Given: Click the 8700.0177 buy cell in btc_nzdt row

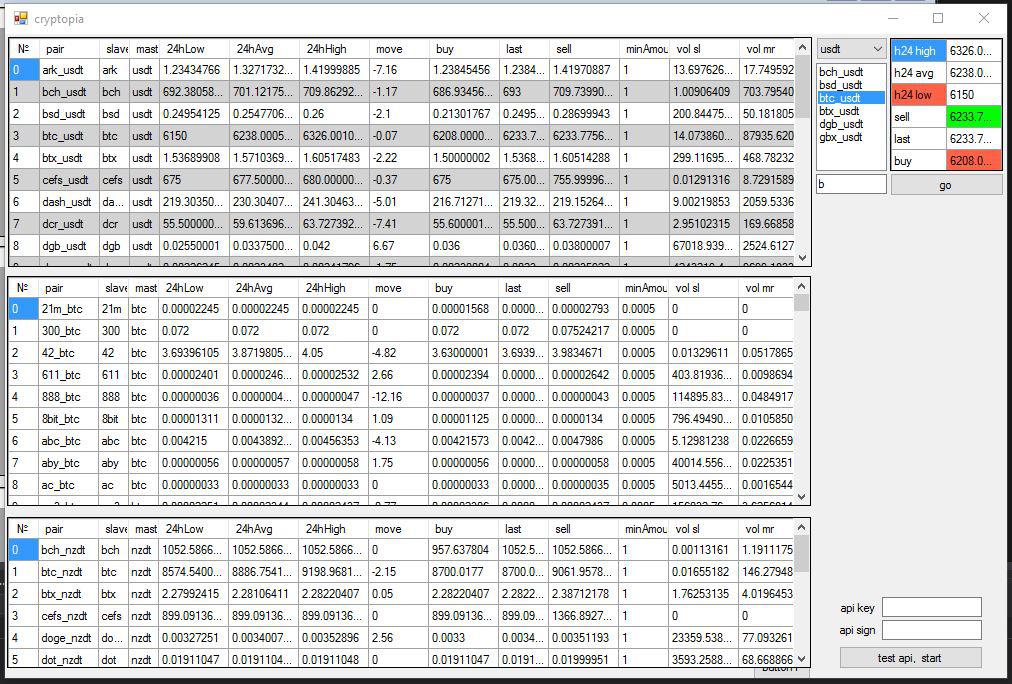Looking at the screenshot, I should tap(463, 572).
